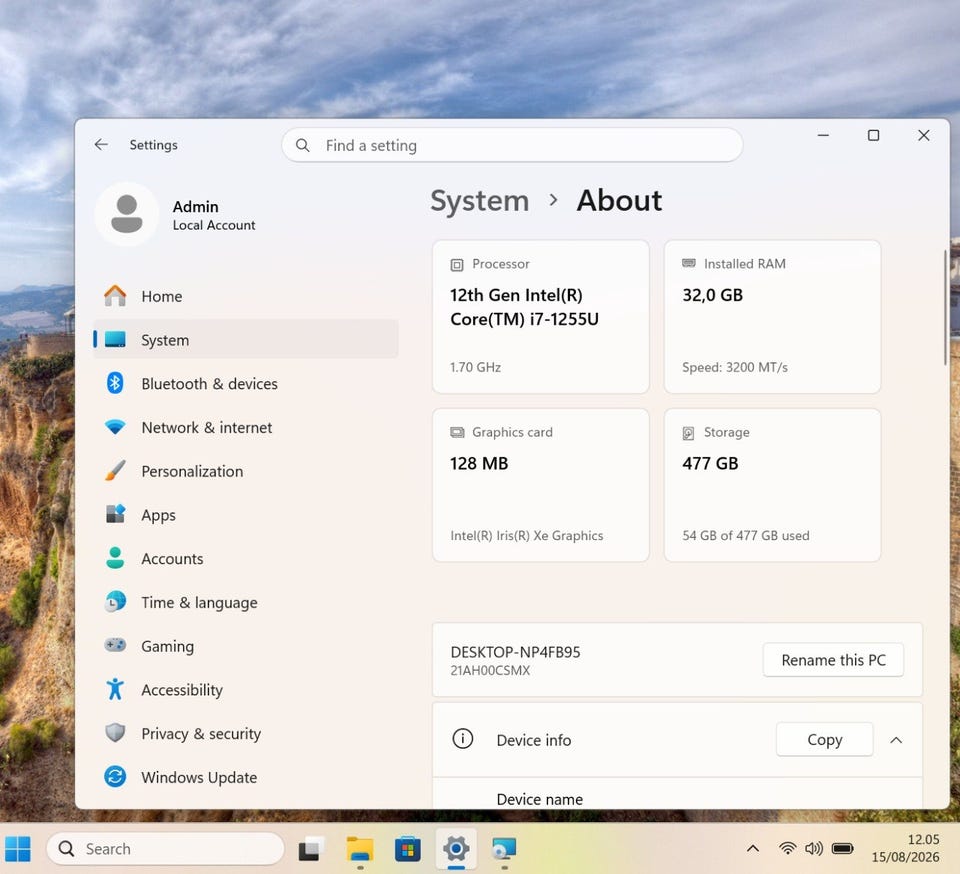
Task: Click the taskbar battery icon
Action: (842, 848)
